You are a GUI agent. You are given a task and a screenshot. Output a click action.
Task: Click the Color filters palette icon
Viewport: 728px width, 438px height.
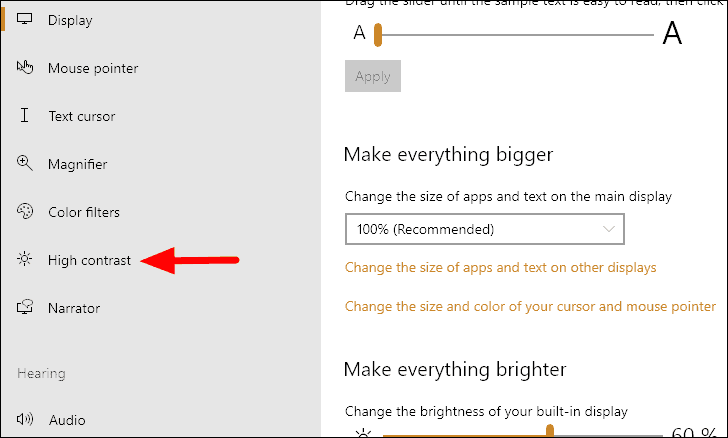[25, 212]
